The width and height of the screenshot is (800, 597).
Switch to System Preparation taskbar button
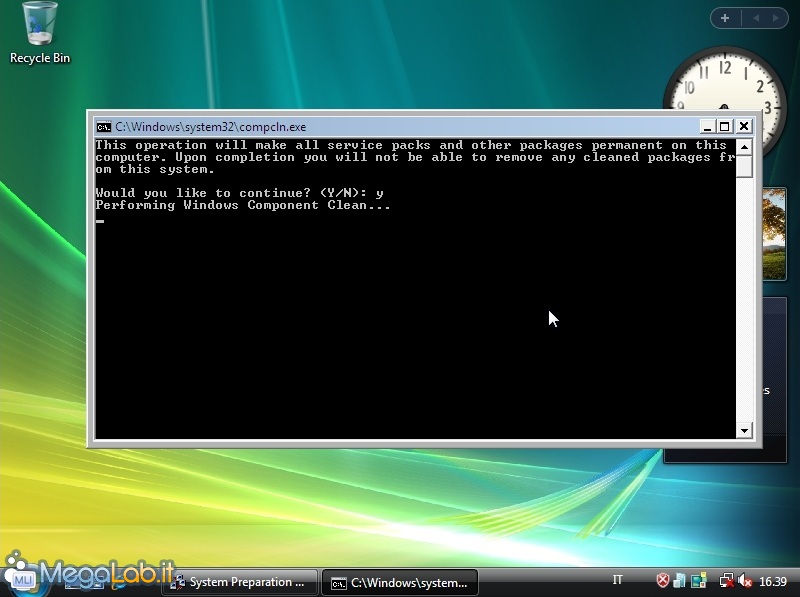(240, 582)
